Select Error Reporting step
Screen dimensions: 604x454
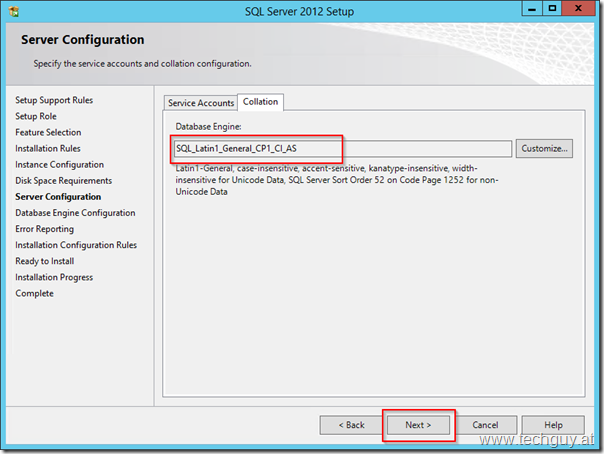tap(44, 229)
